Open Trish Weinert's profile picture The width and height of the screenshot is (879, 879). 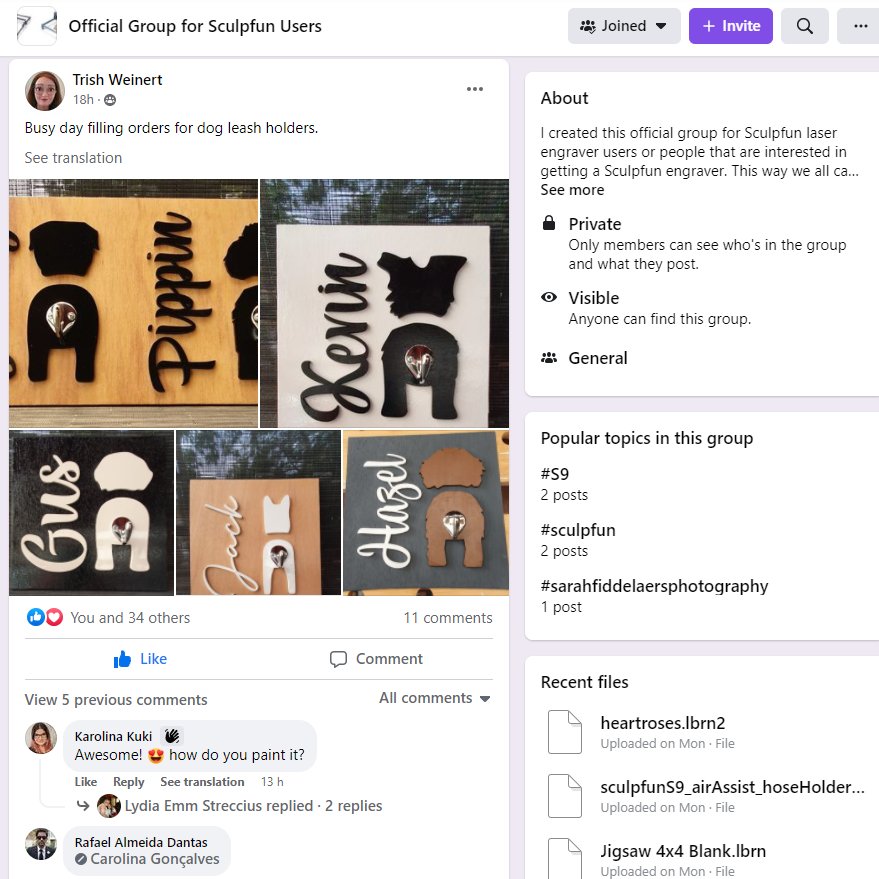pyautogui.click(x=45, y=91)
